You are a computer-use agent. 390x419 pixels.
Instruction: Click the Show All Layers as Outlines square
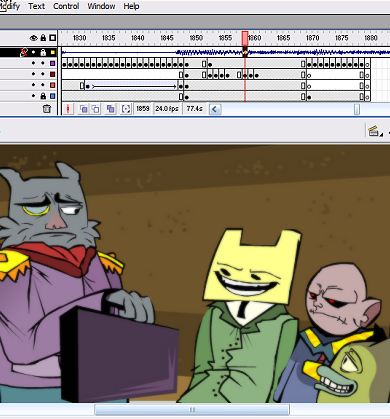(52, 38)
